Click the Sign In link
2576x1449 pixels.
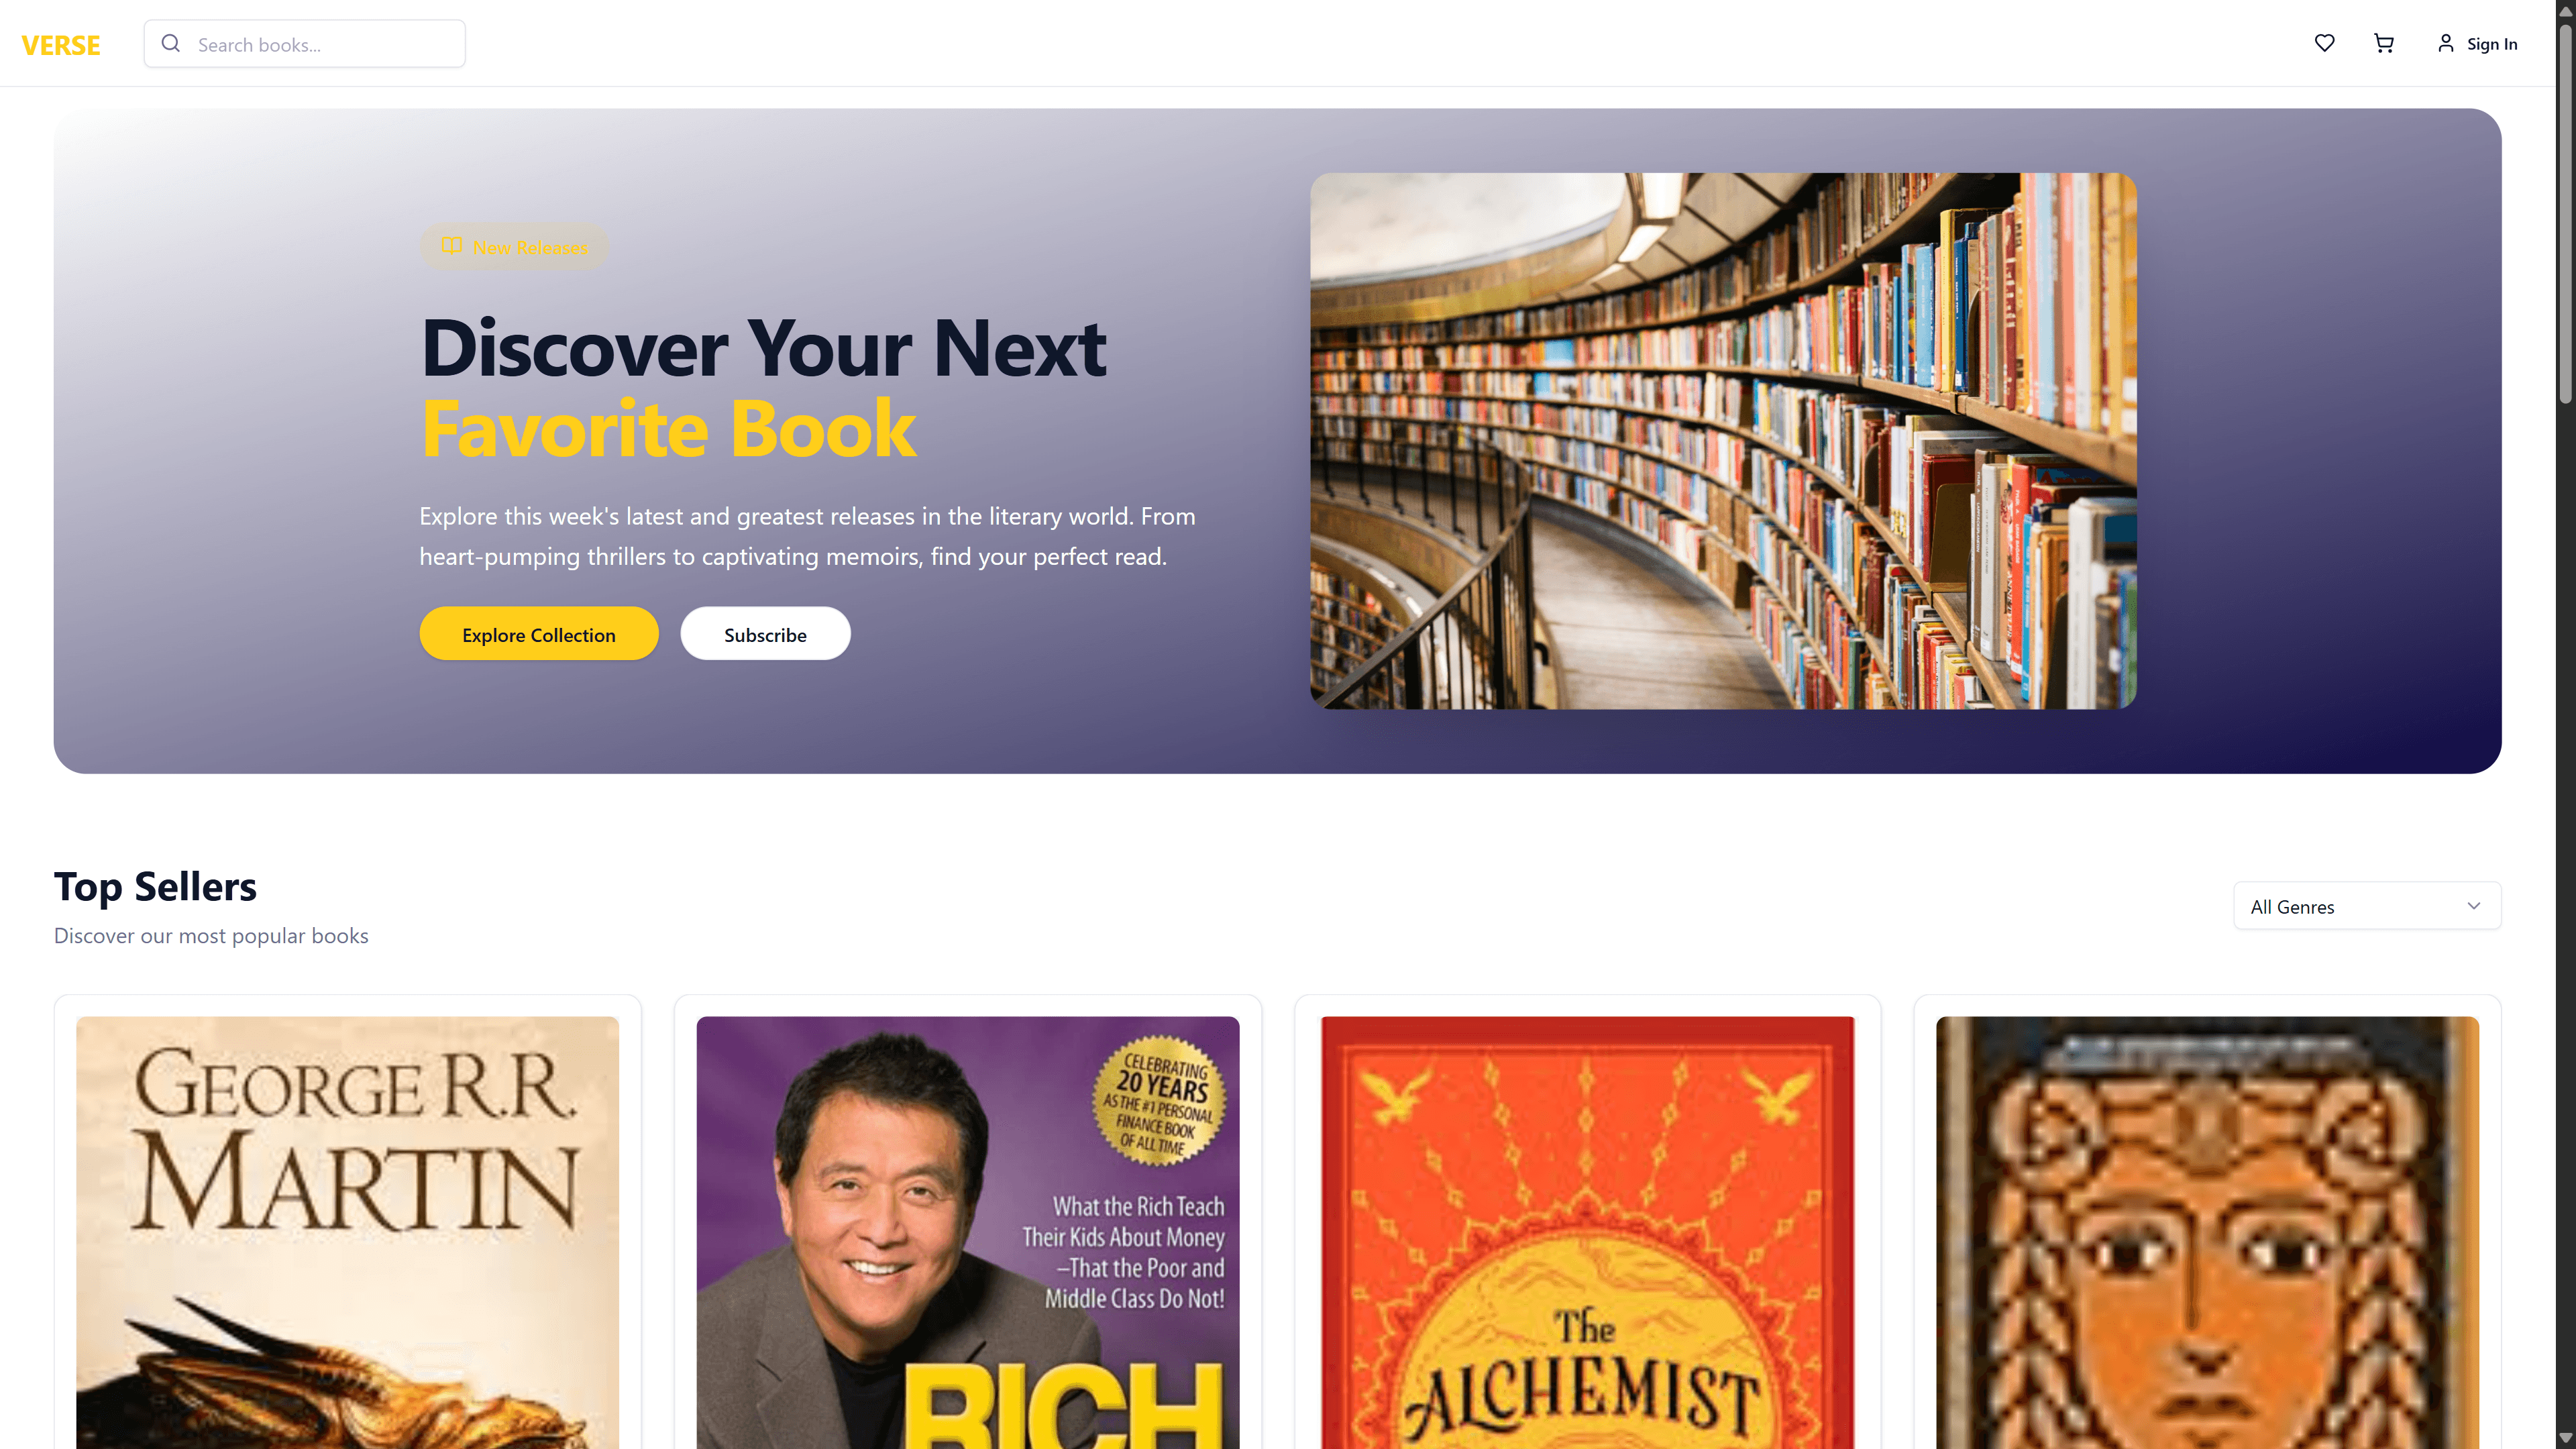click(x=2491, y=44)
